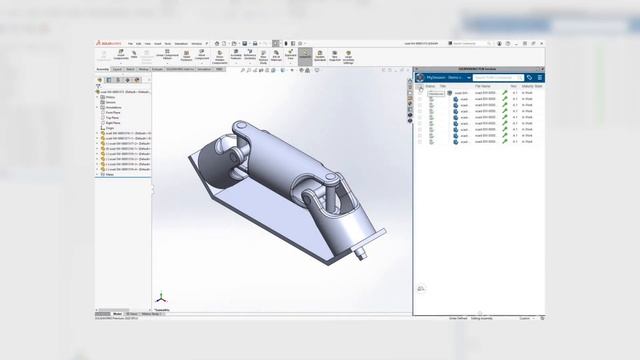Switch to the Sketch ribbon tab
This screenshot has height=360, width=640.
[130, 69]
